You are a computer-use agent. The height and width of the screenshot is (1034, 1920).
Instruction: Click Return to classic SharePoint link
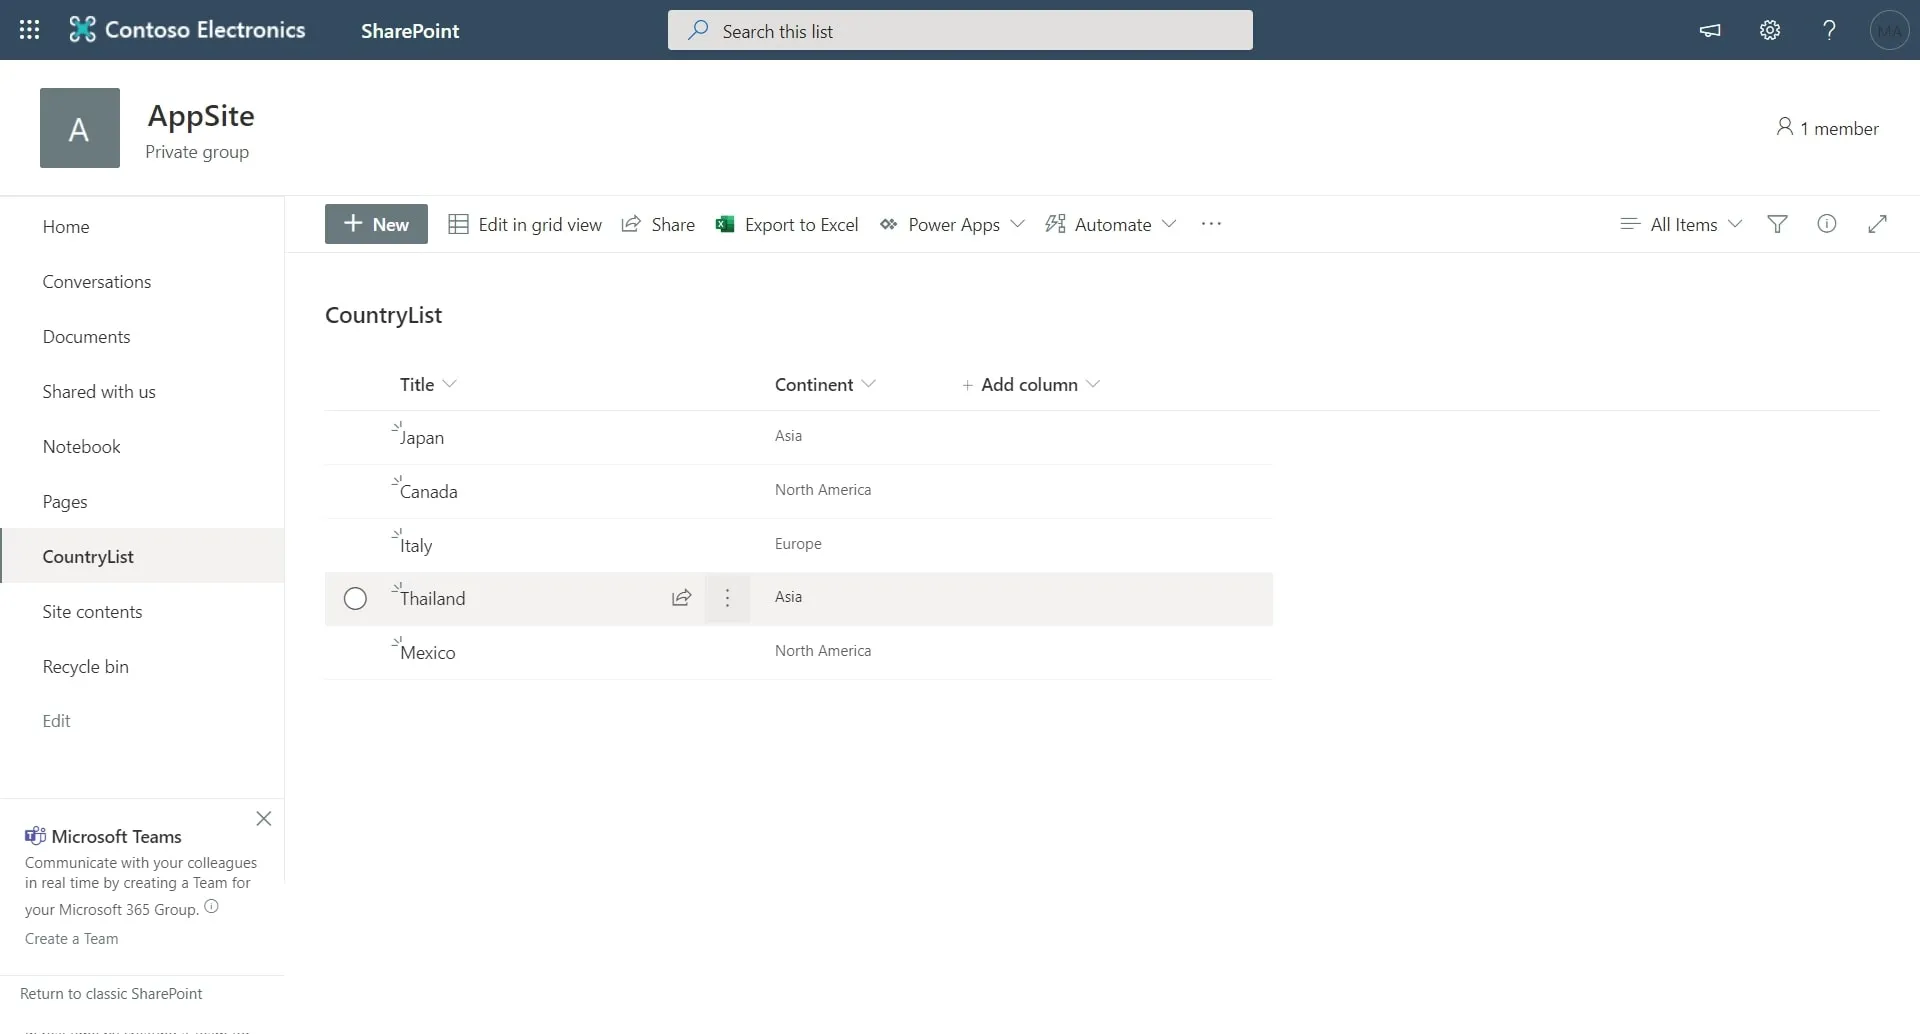pyautogui.click(x=111, y=994)
